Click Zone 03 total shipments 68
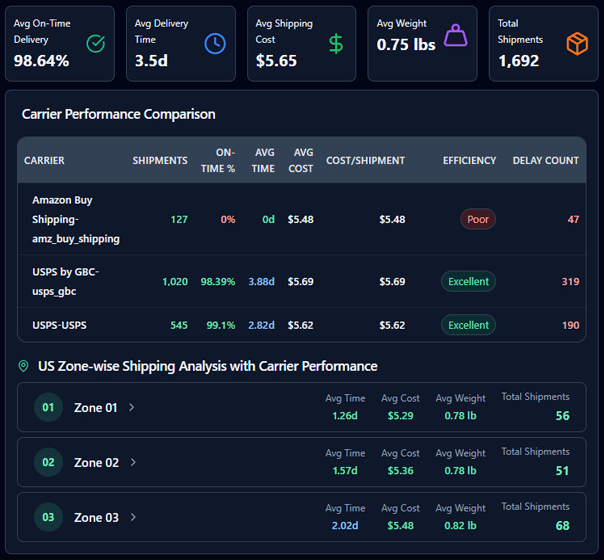Viewport: 604px width, 560px height. [x=562, y=526]
